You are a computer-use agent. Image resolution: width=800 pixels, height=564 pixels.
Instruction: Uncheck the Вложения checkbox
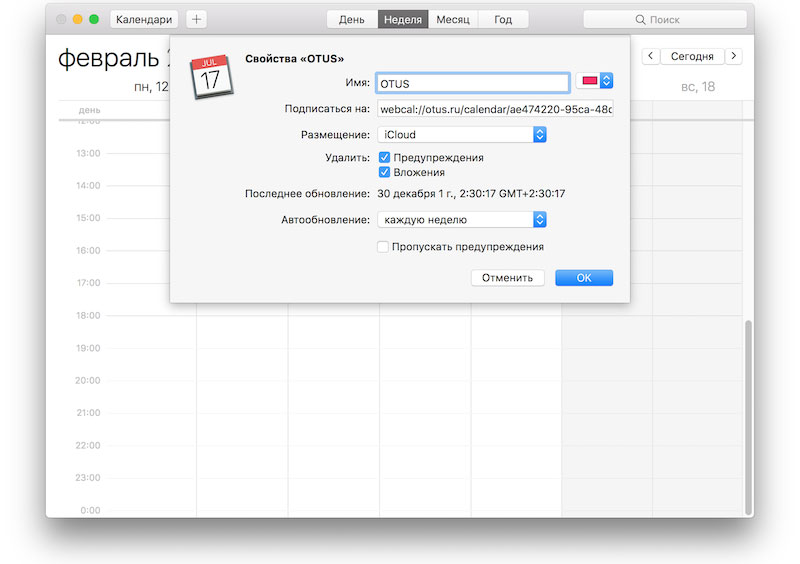[384, 172]
